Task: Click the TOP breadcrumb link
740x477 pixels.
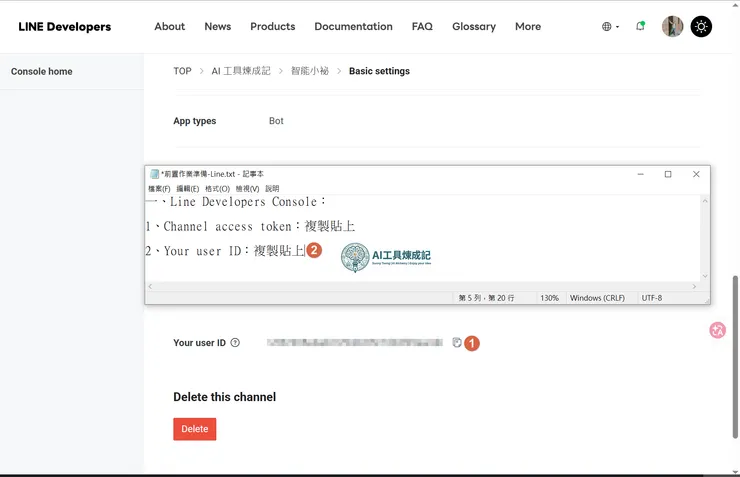Action: (182, 71)
